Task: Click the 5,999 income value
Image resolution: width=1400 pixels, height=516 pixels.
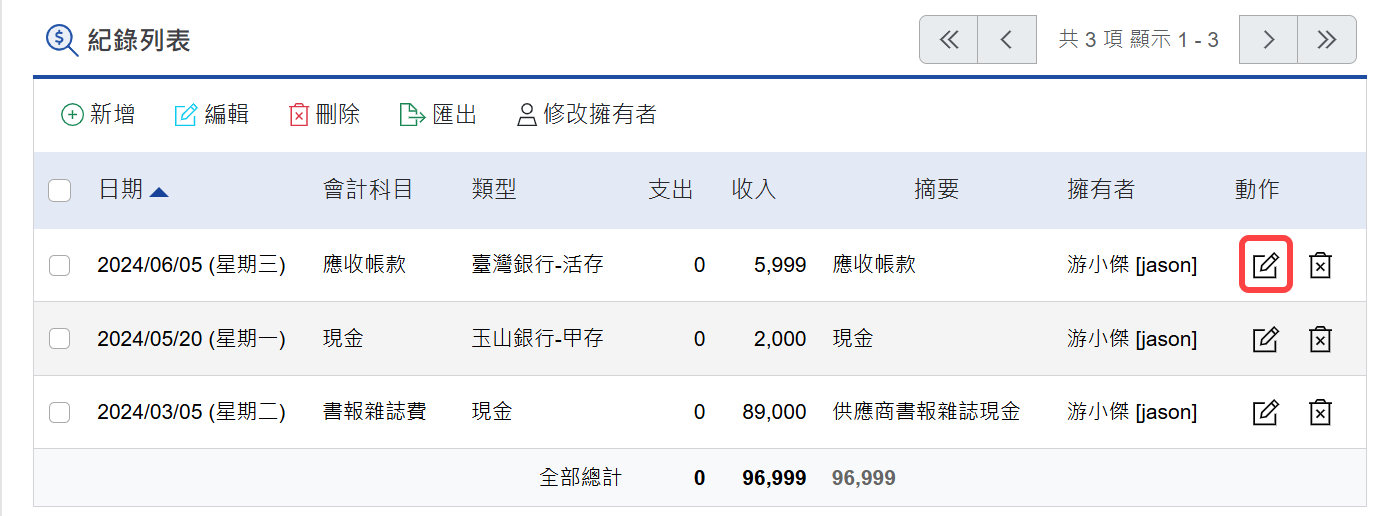Action: [x=780, y=265]
